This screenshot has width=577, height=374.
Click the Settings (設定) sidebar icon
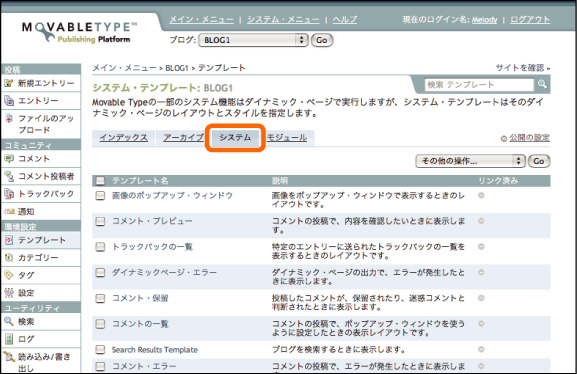pos(9,293)
